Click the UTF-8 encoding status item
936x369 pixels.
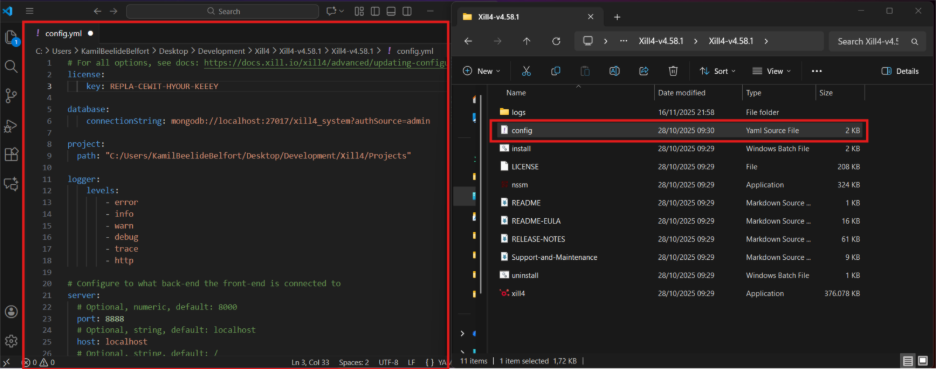click(x=388, y=362)
